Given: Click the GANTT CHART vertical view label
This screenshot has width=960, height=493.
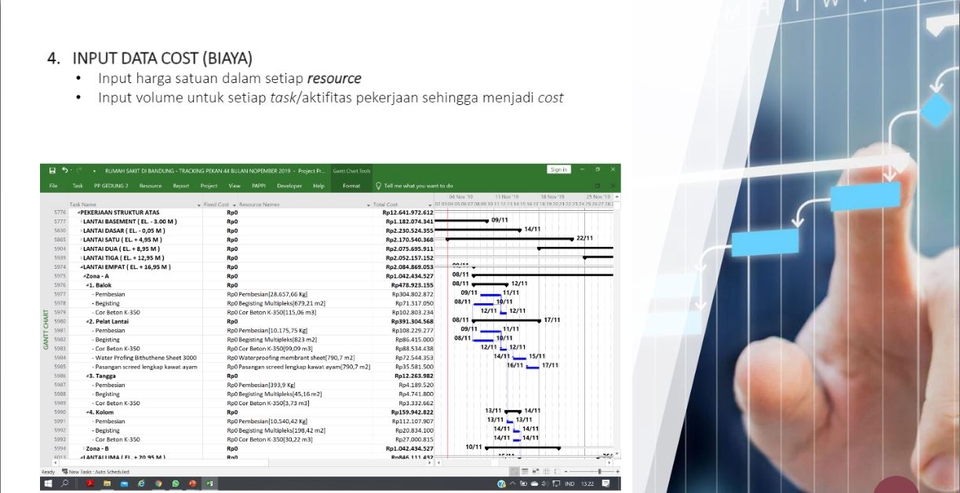Looking at the screenshot, I should coord(45,329).
